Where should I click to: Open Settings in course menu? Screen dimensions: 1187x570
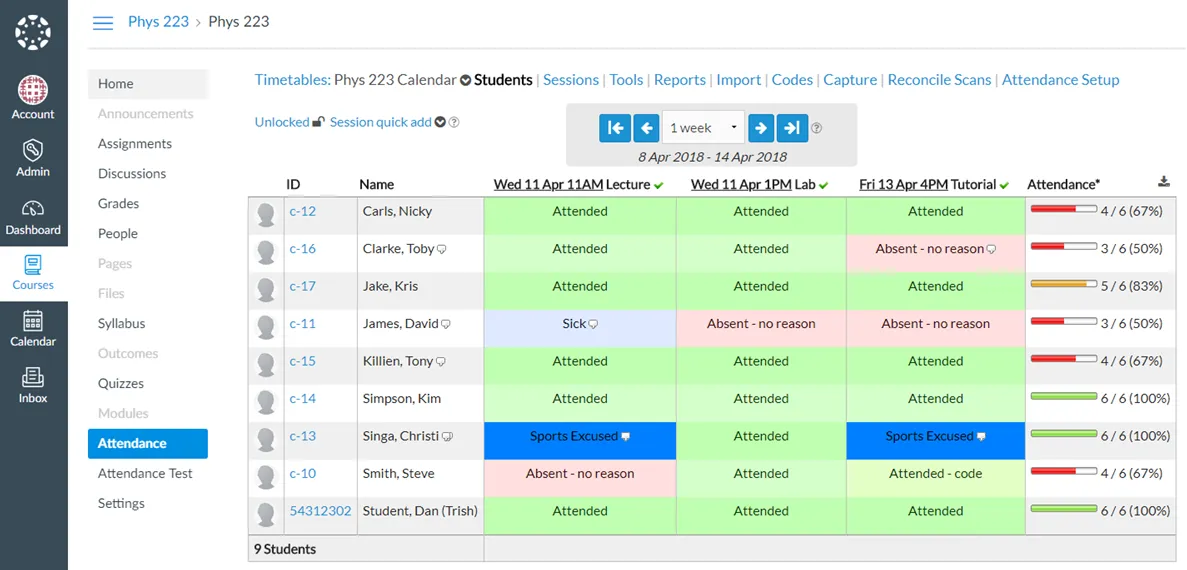[121, 503]
